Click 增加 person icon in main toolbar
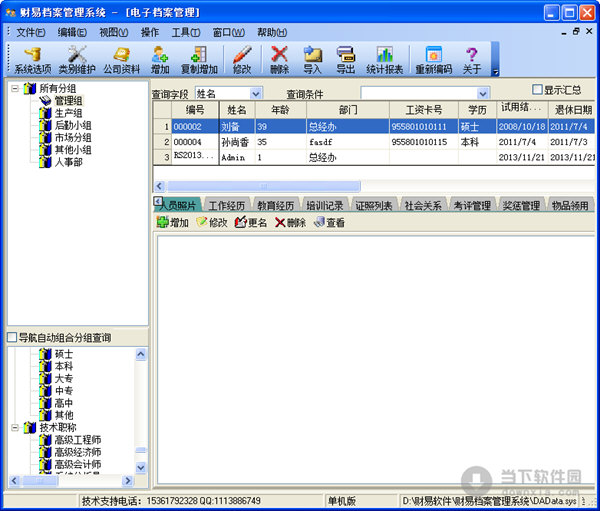The width and height of the screenshot is (600, 511). click(x=160, y=60)
